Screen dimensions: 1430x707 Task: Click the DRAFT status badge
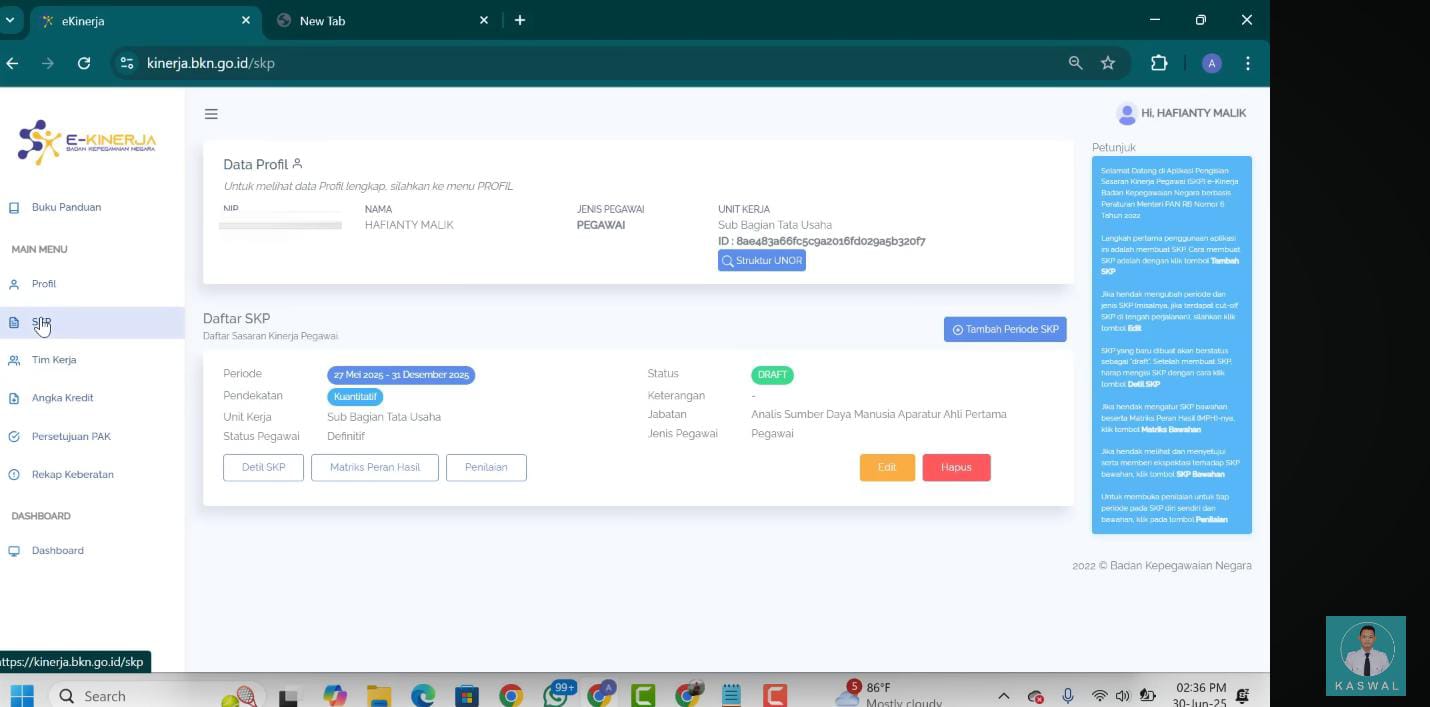tap(772, 375)
